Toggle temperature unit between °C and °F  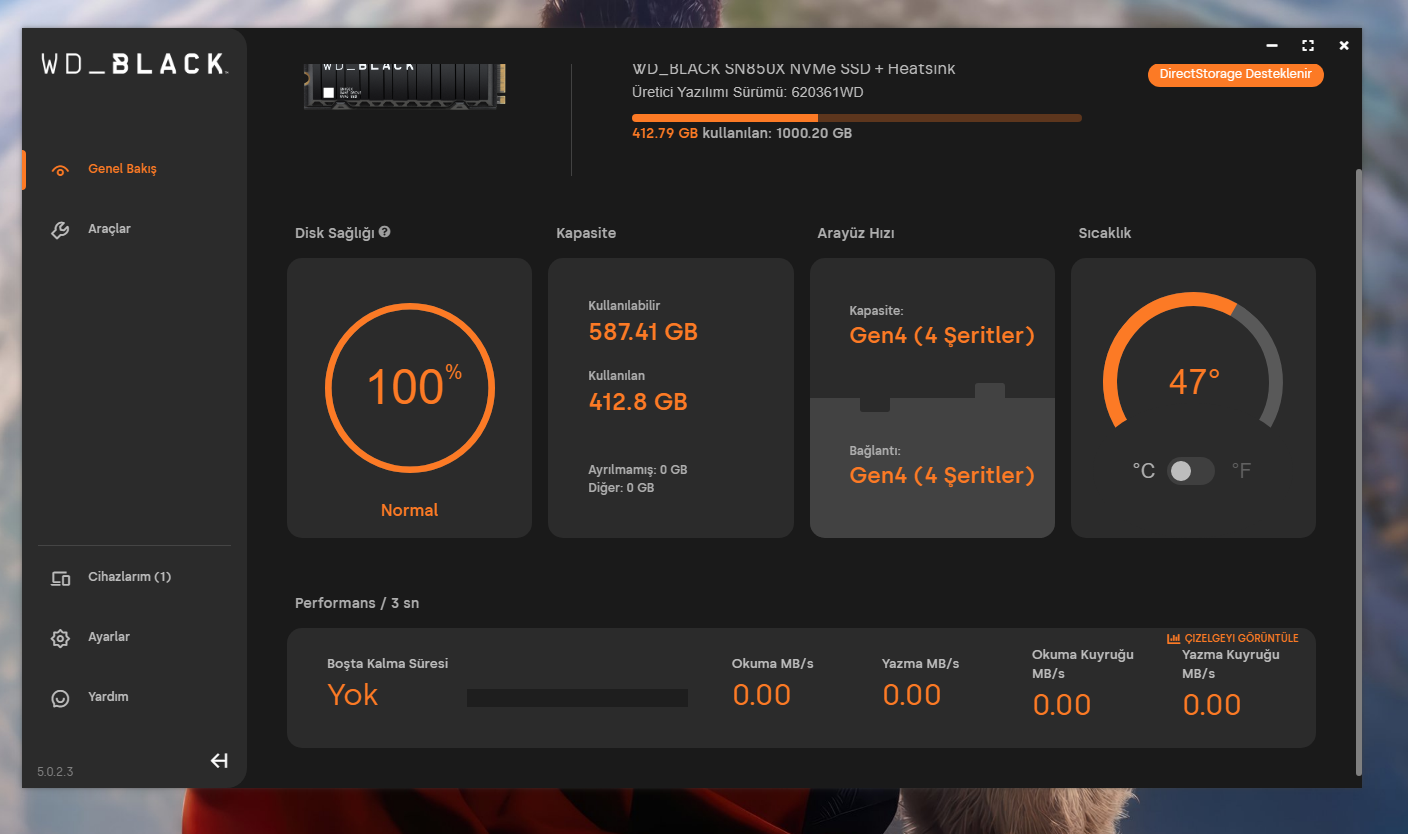pyautogui.click(x=1190, y=471)
